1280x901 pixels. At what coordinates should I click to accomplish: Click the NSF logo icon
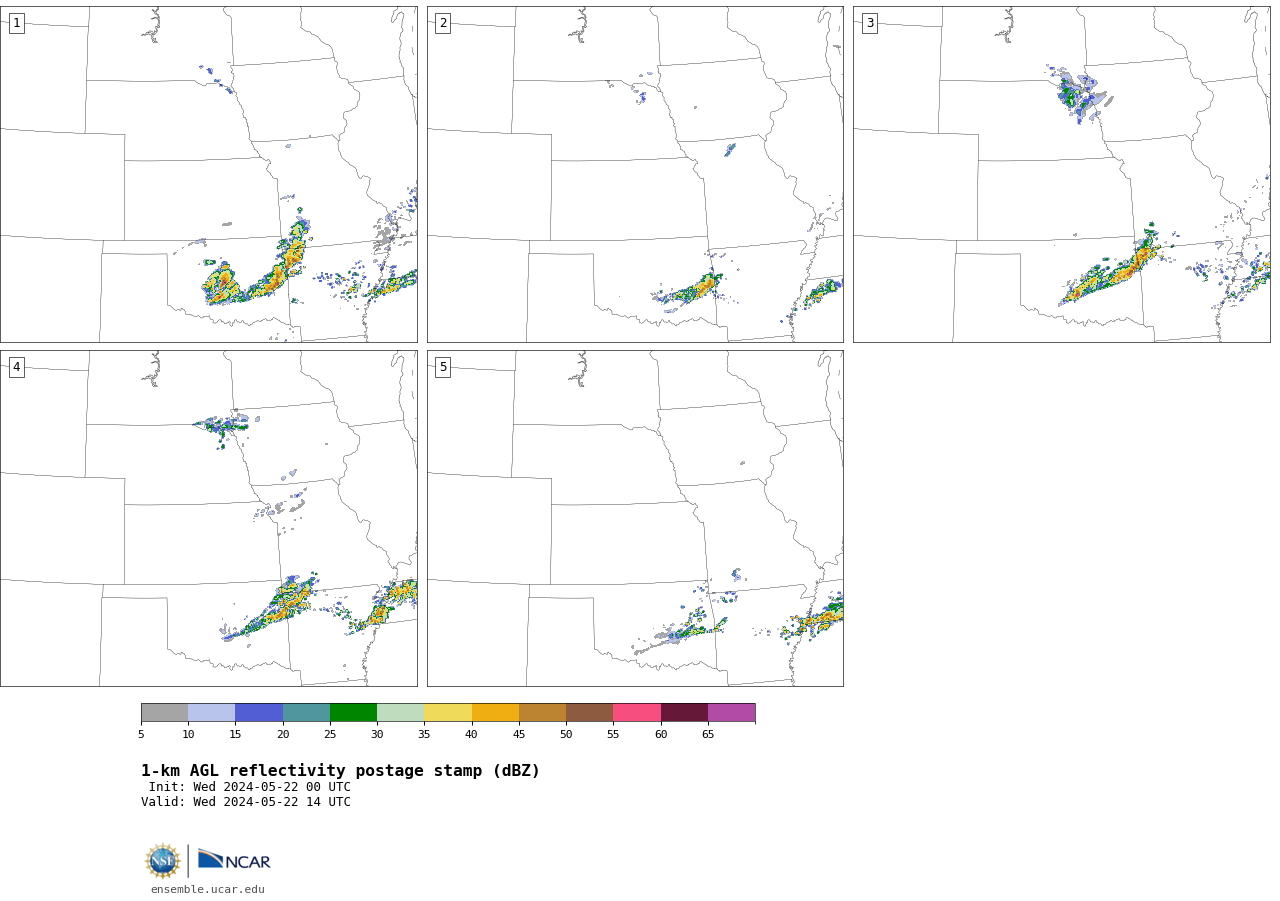[x=163, y=861]
